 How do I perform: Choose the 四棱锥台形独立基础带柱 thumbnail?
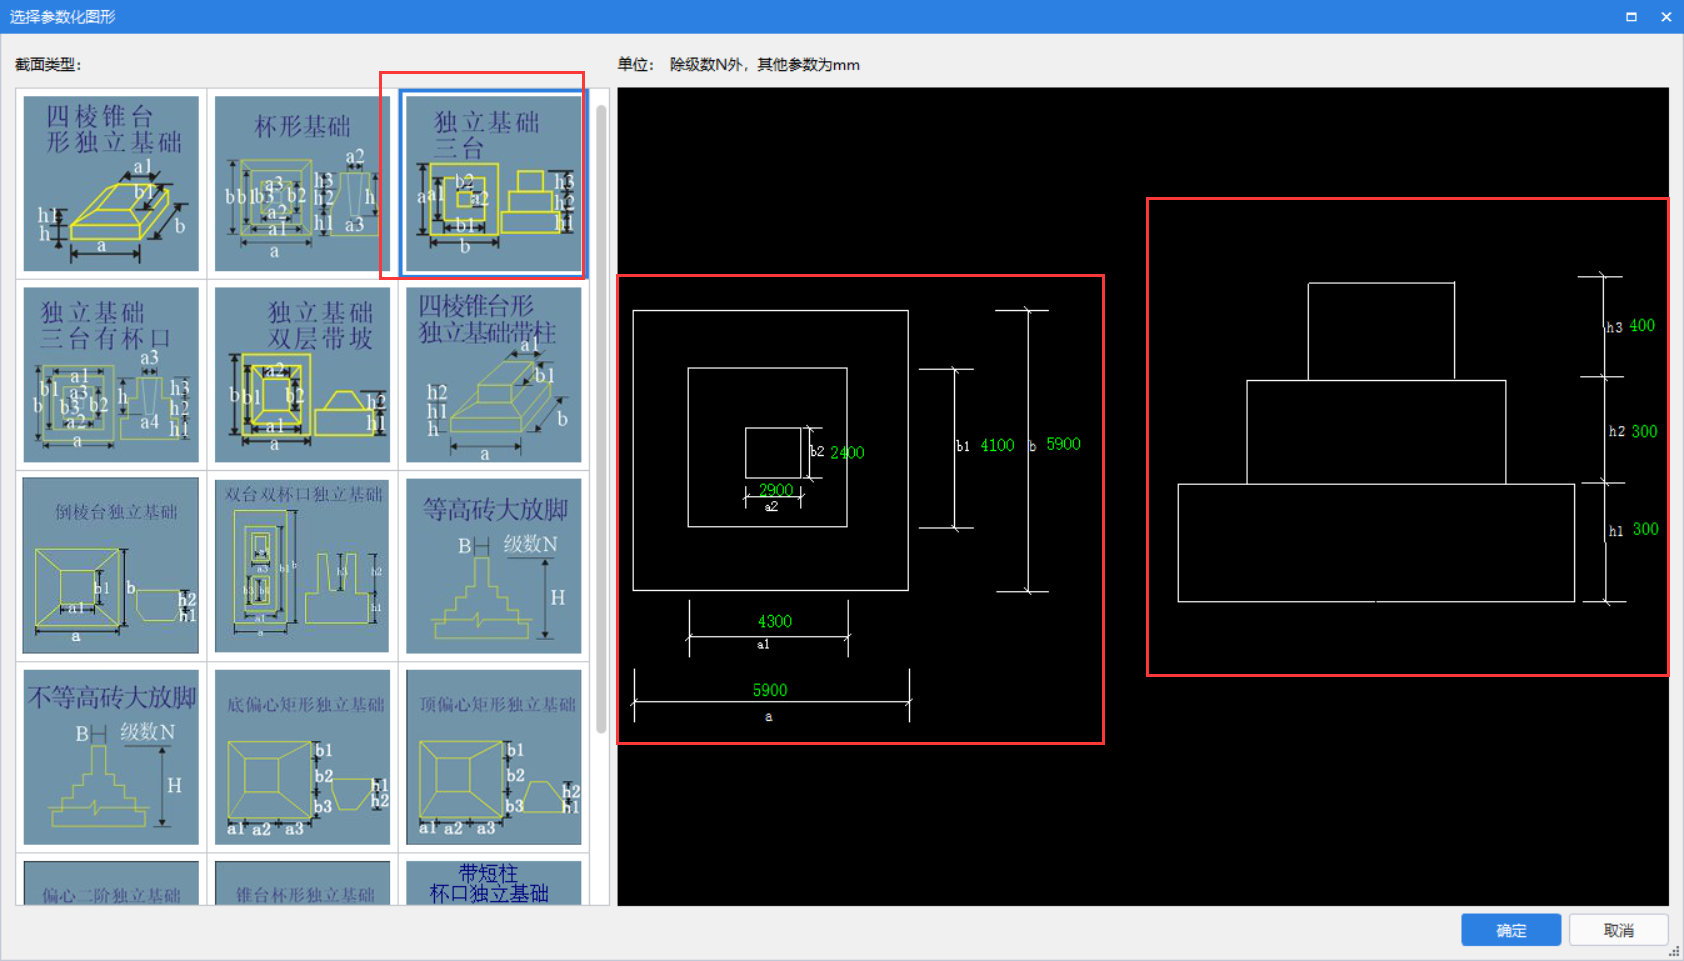(493, 375)
